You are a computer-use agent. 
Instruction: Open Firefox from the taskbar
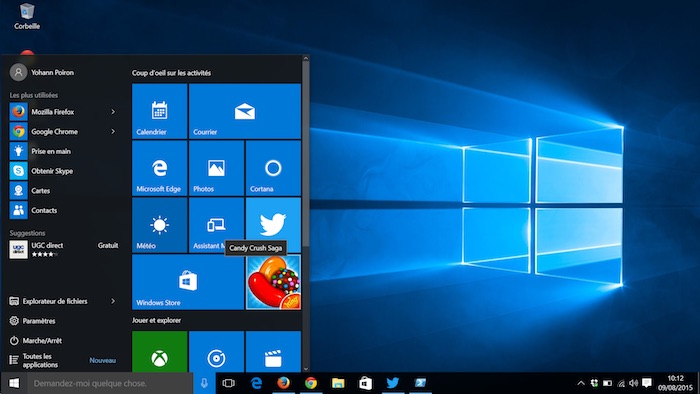283,383
